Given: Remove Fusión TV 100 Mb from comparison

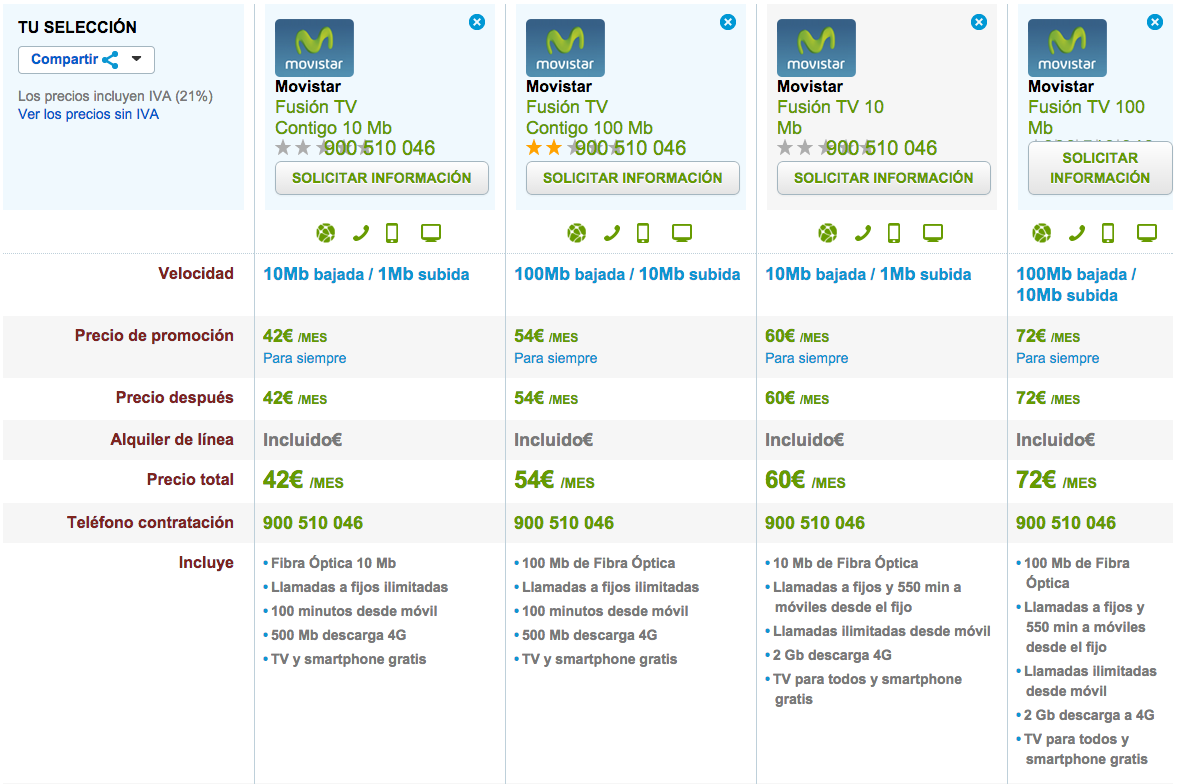Looking at the screenshot, I should tap(1155, 23).
